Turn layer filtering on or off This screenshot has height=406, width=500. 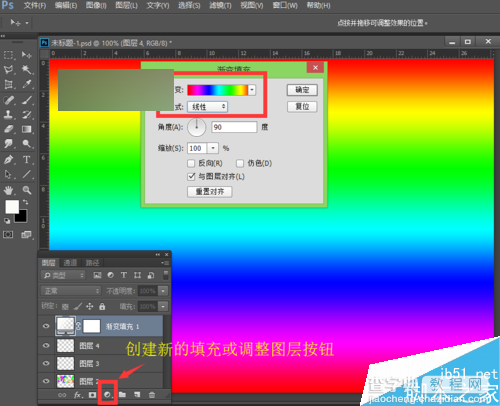[x=166, y=275]
